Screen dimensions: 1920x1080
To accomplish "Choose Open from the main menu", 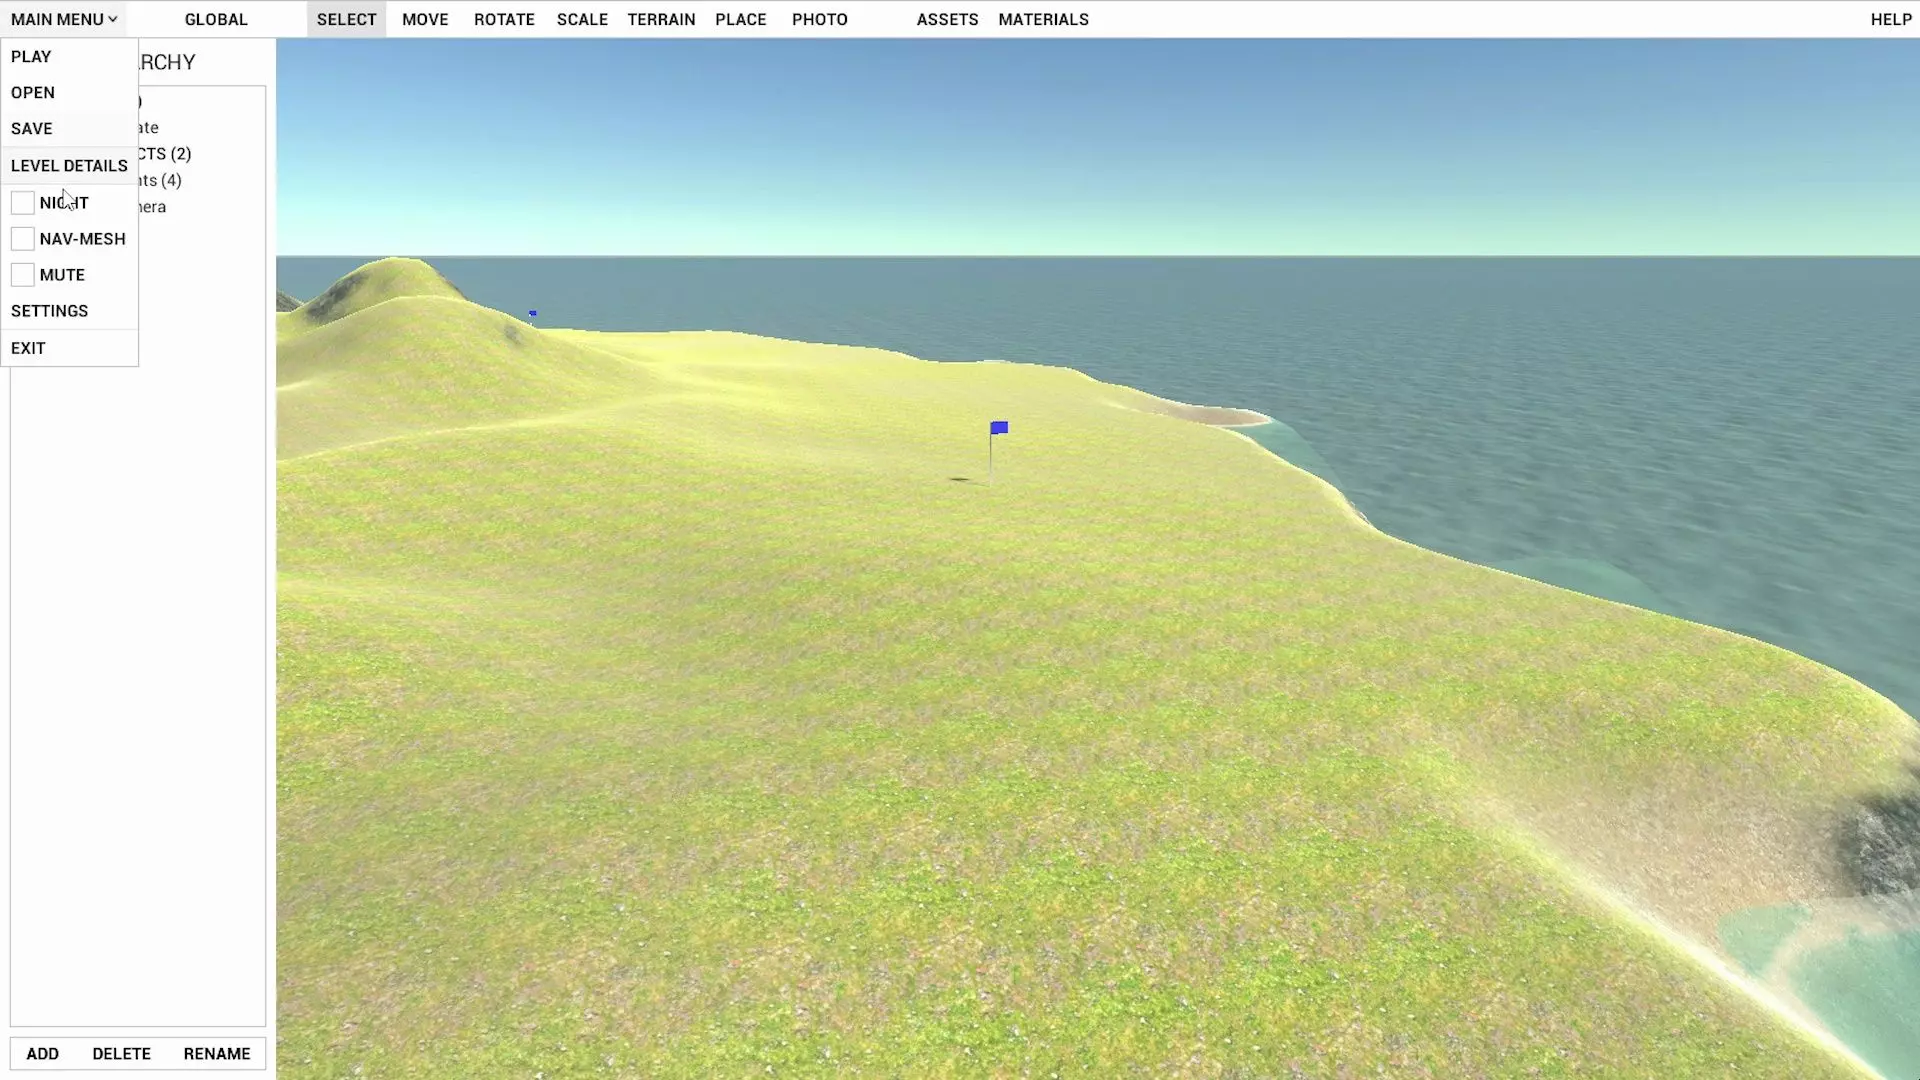I will pyautogui.click(x=33, y=93).
